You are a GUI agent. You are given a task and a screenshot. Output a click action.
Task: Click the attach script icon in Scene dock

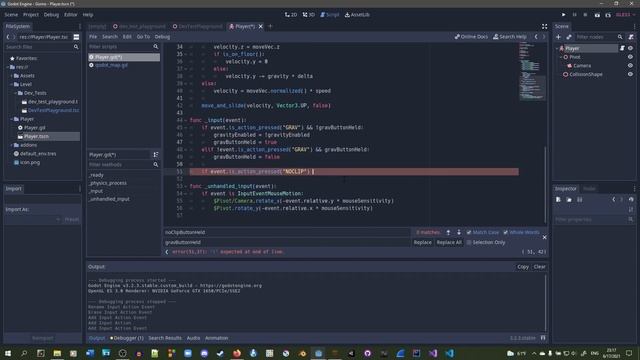tap(631, 37)
